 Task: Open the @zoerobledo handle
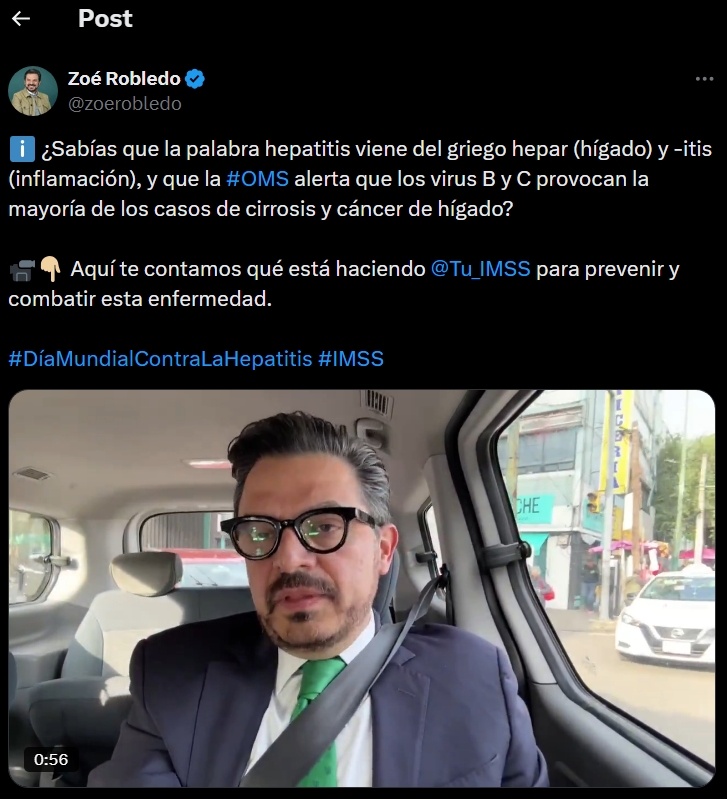tap(125, 103)
